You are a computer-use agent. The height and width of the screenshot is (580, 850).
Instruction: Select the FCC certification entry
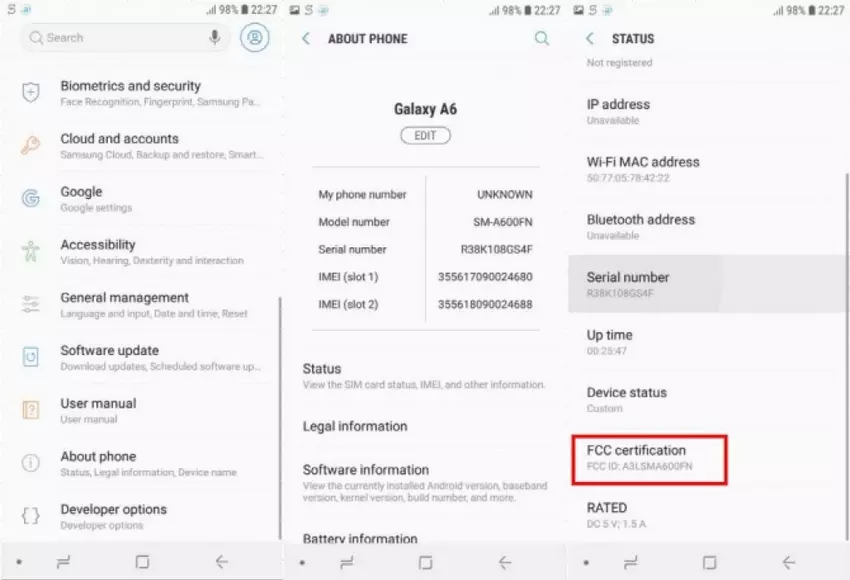pos(649,458)
